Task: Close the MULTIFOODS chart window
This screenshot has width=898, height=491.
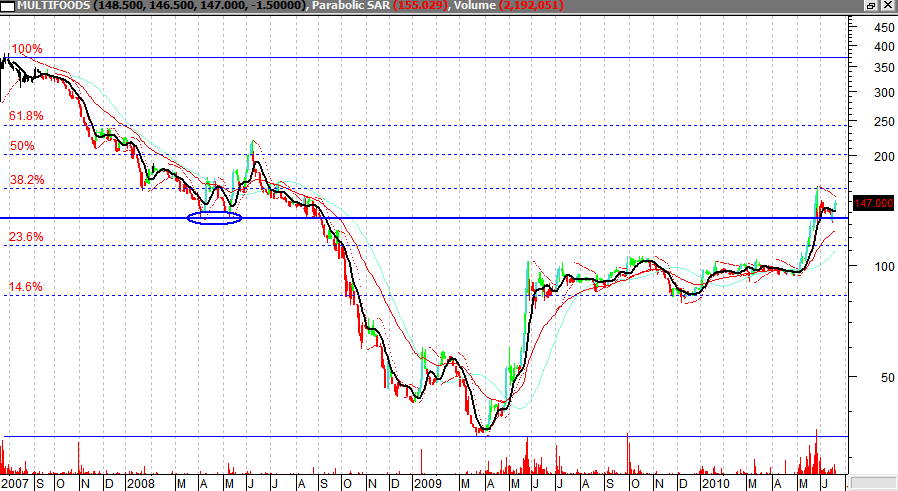Action: click(x=889, y=6)
